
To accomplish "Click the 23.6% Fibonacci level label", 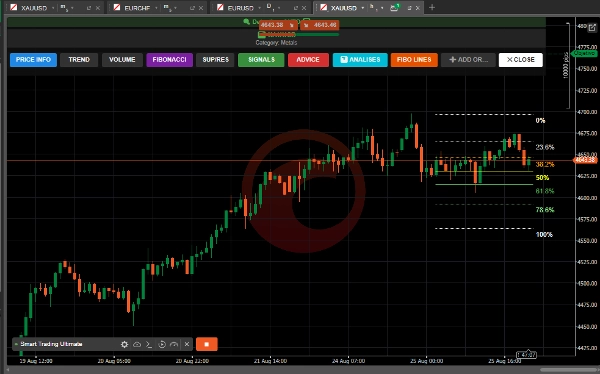I will coord(545,147).
